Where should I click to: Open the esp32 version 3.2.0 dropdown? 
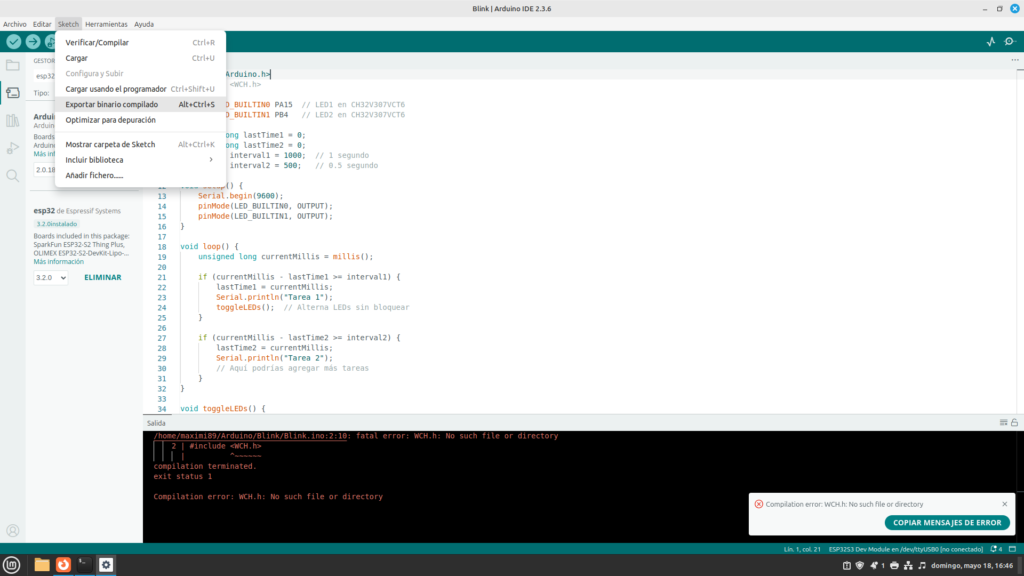(51, 277)
